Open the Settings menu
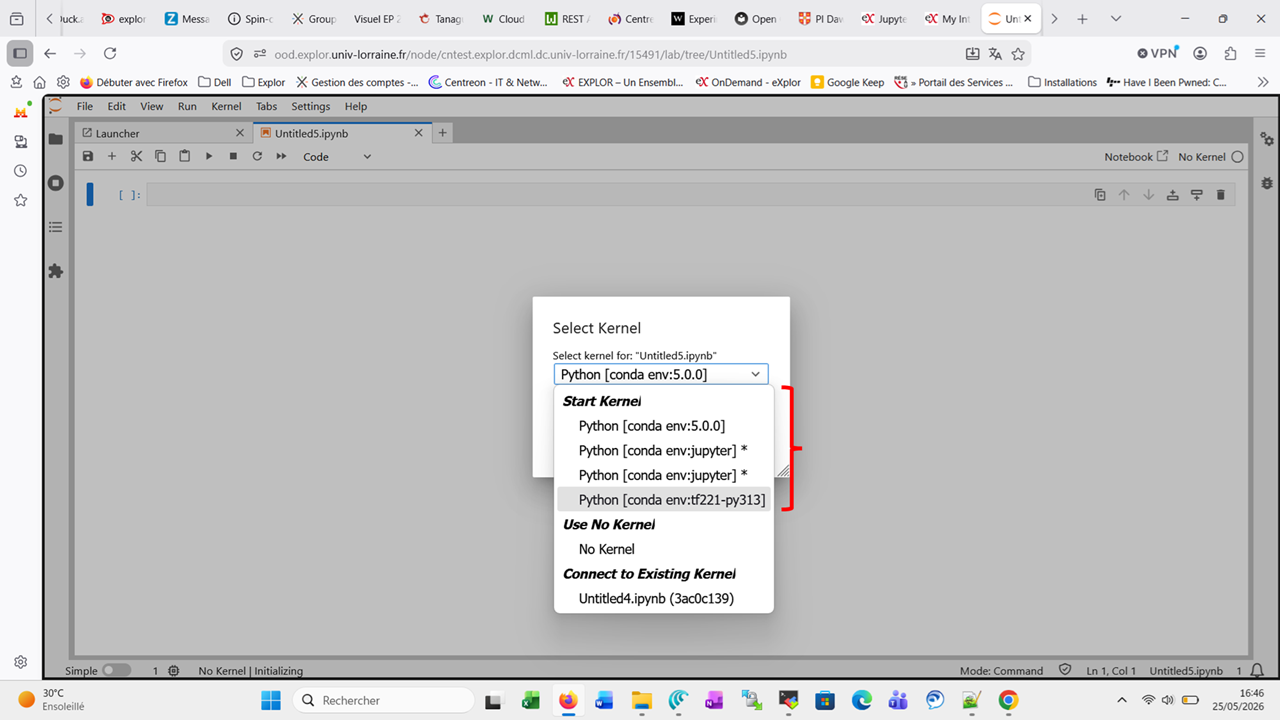This screenshot has width=1280, height=720. coord(311,106)
